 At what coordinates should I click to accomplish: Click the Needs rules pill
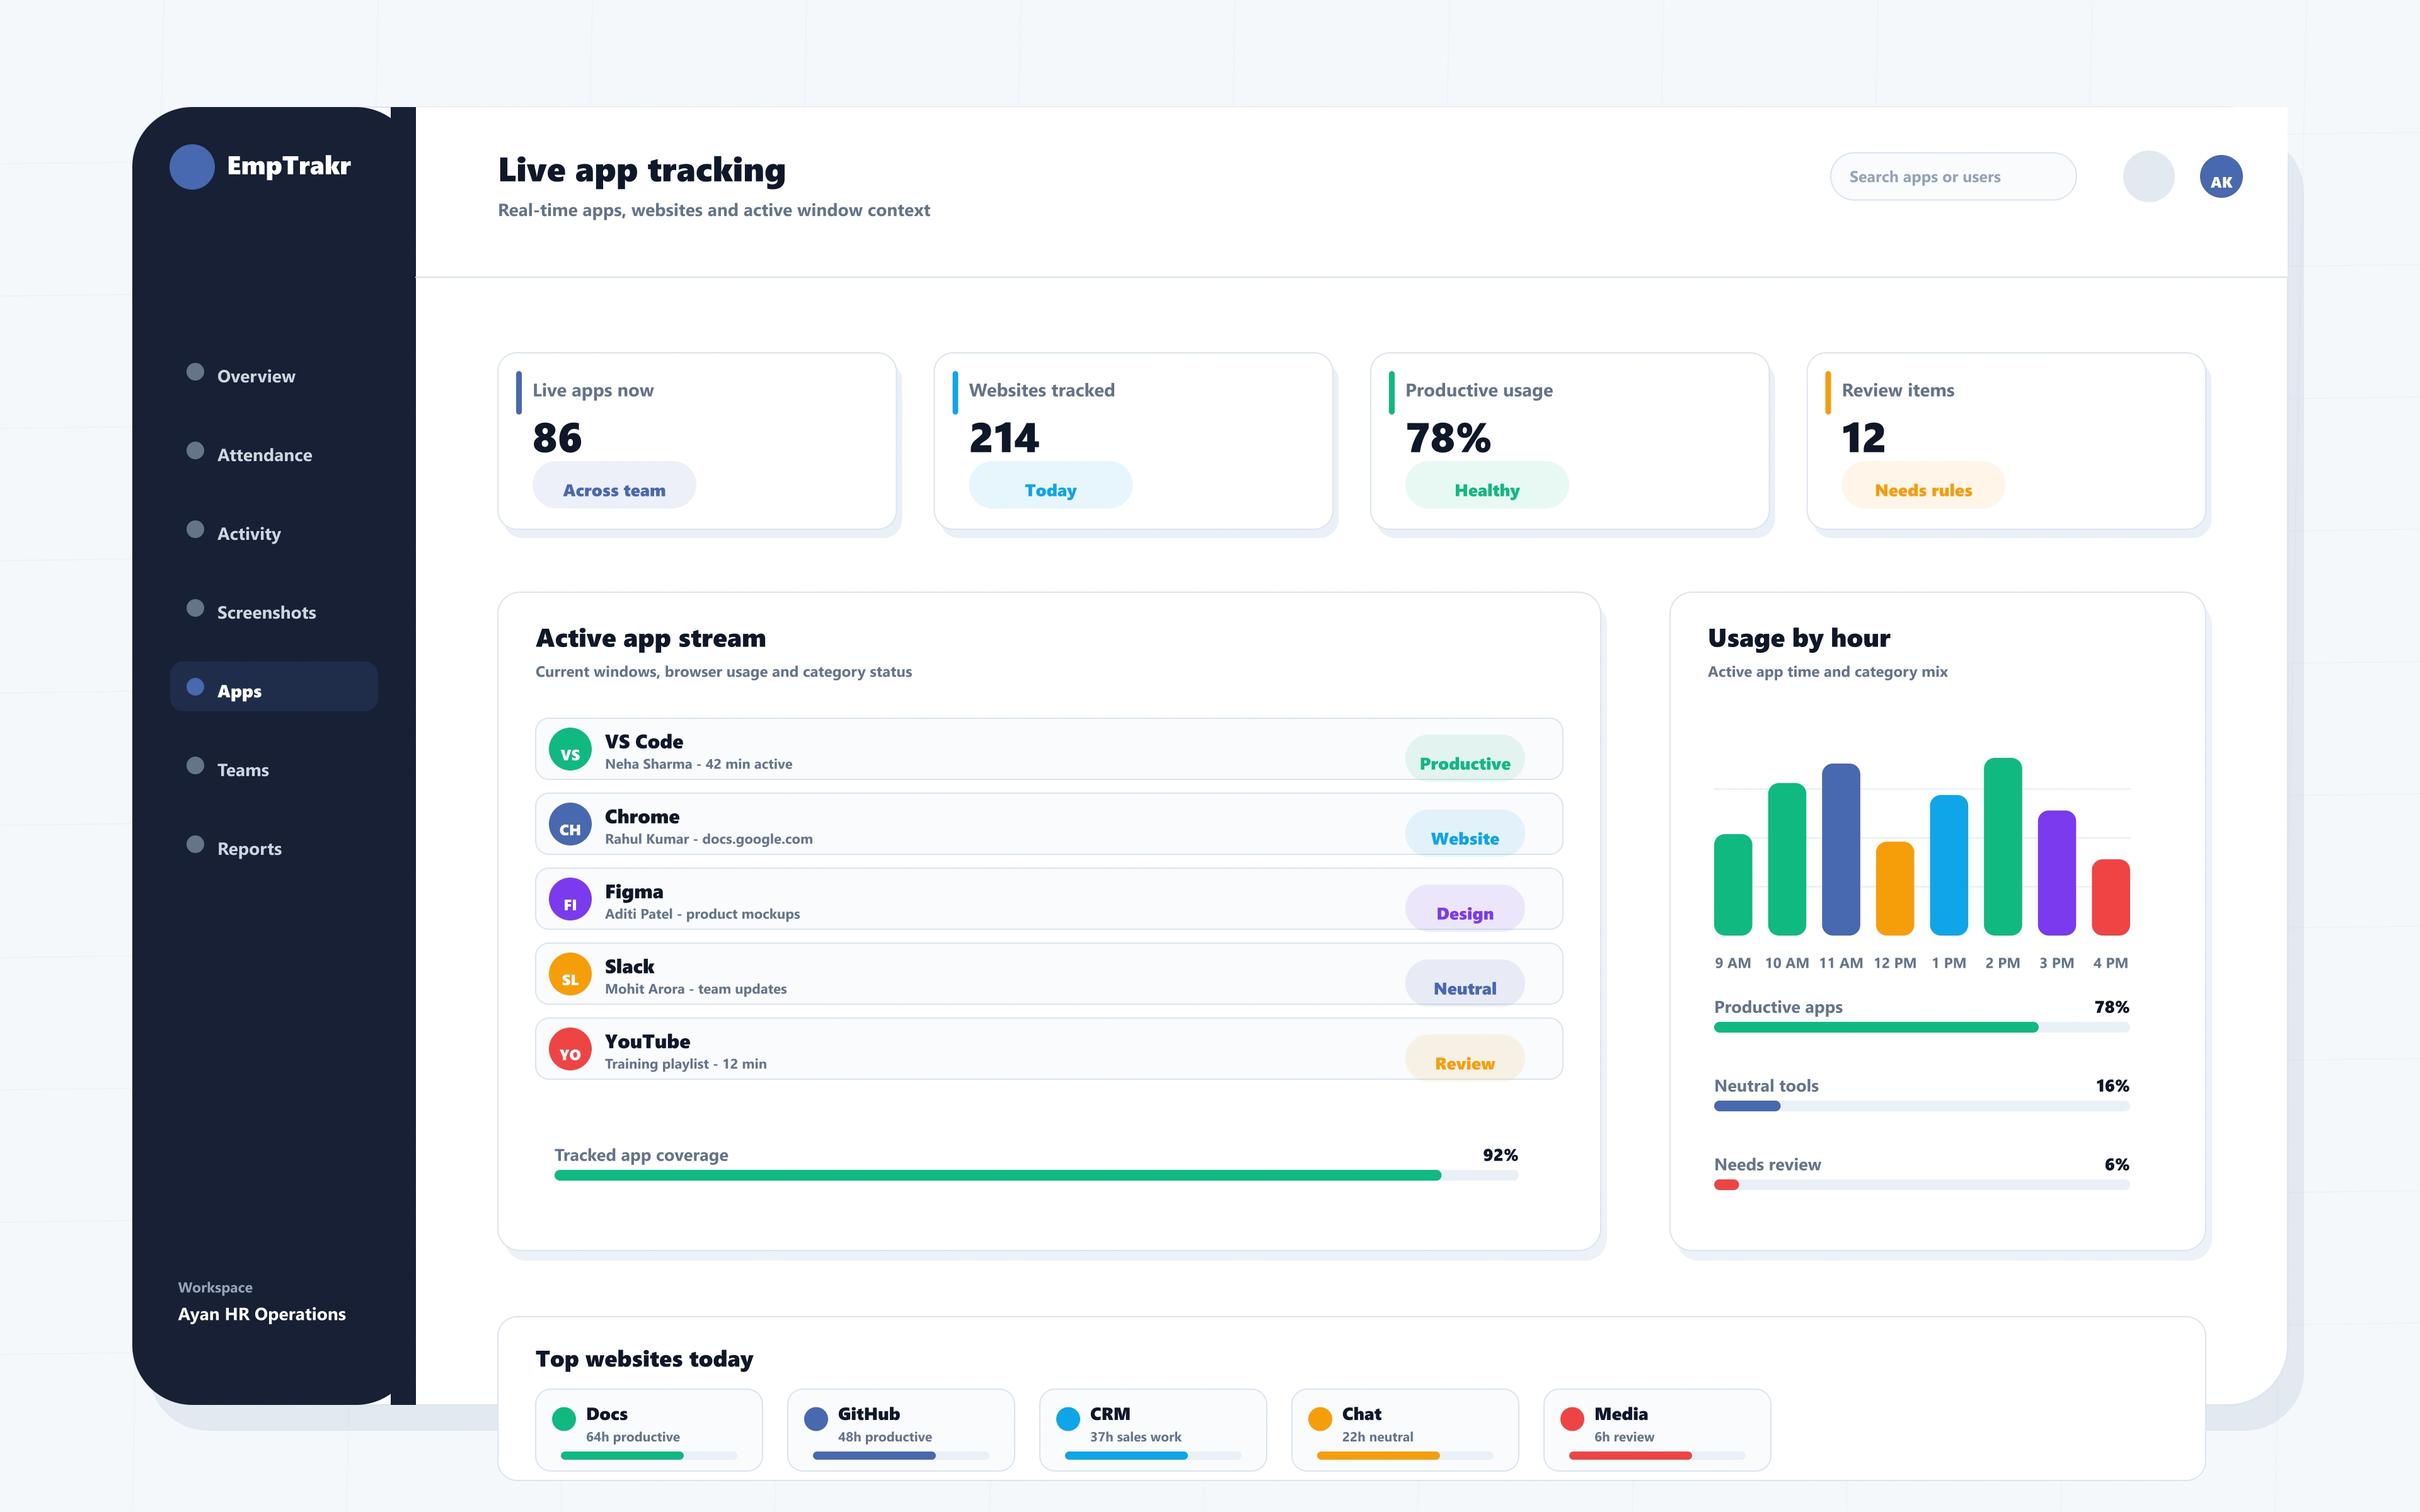pyautogui.click(x=1923, y=486)
